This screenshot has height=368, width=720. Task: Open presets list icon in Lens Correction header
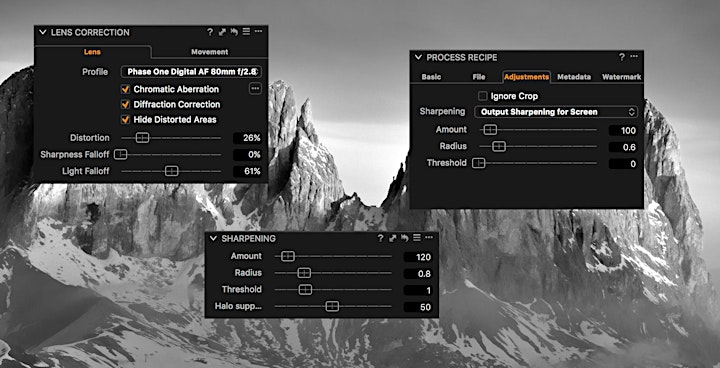click(246, 32)
